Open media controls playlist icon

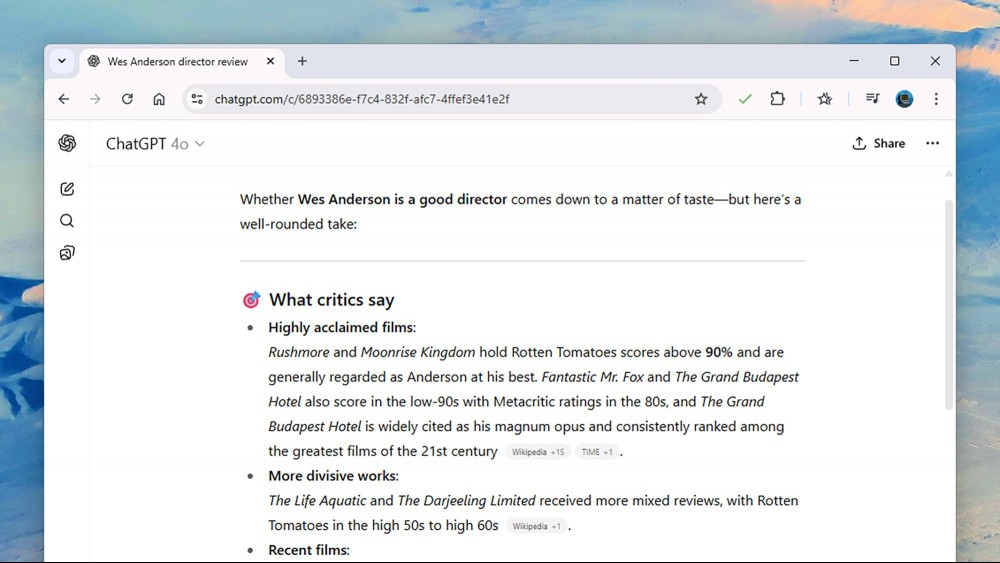872,98
